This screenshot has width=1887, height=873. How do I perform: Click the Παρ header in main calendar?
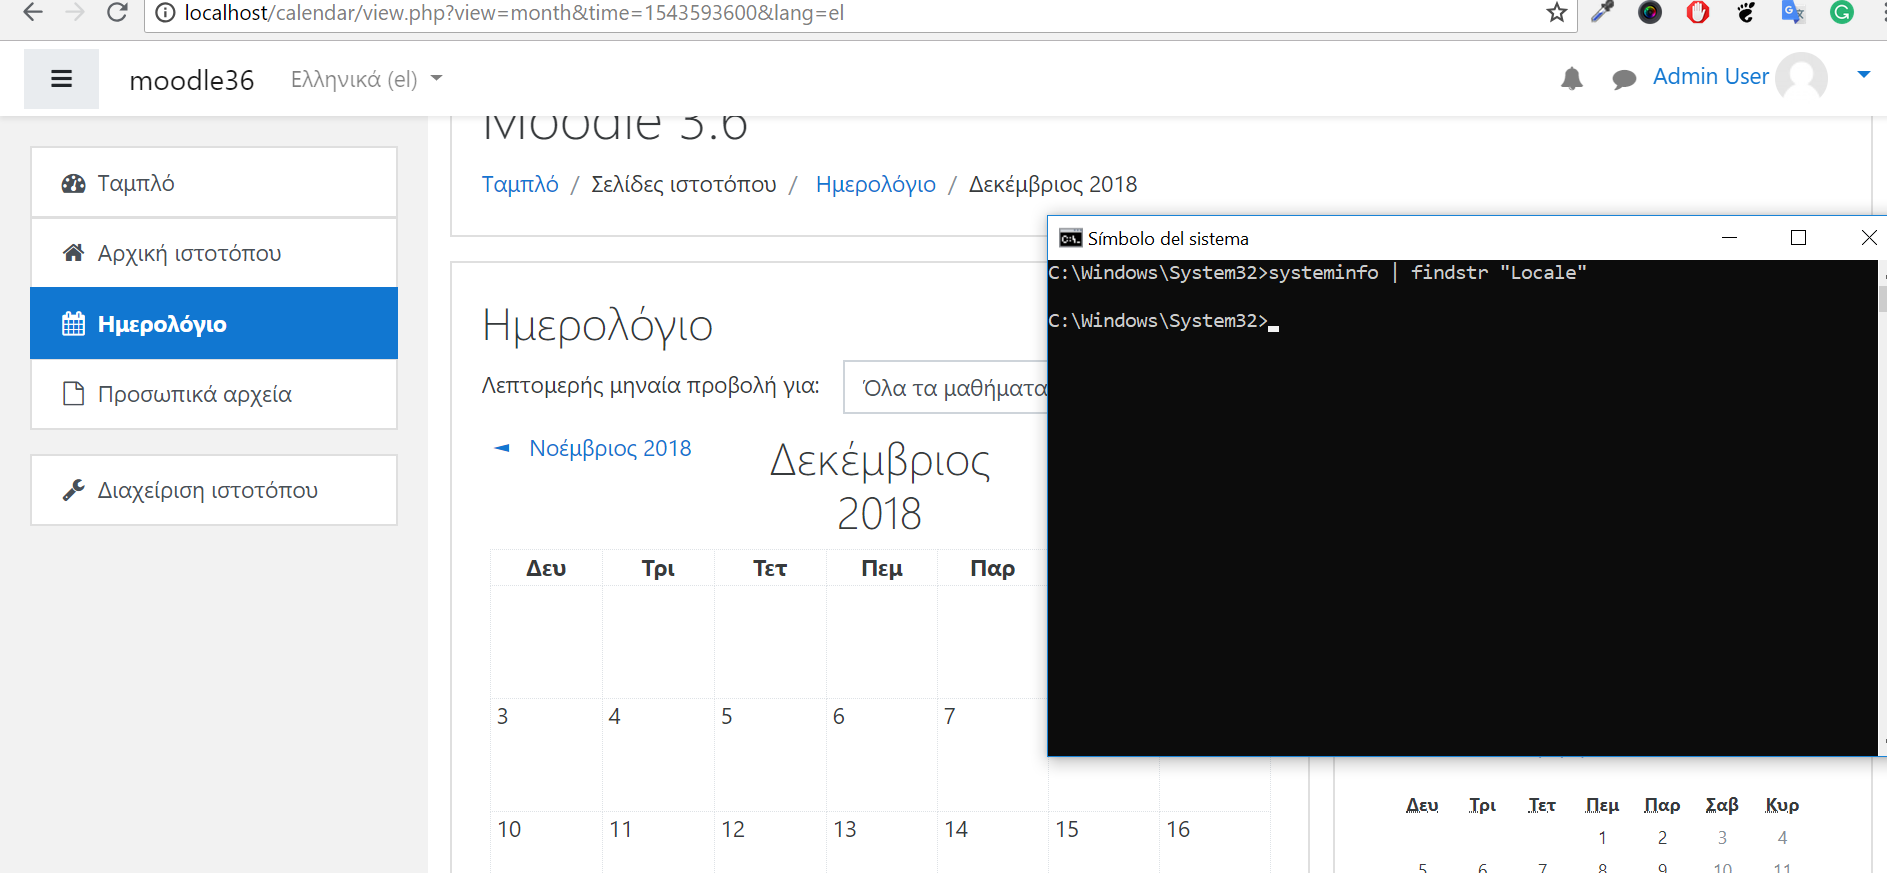point(993,568)
